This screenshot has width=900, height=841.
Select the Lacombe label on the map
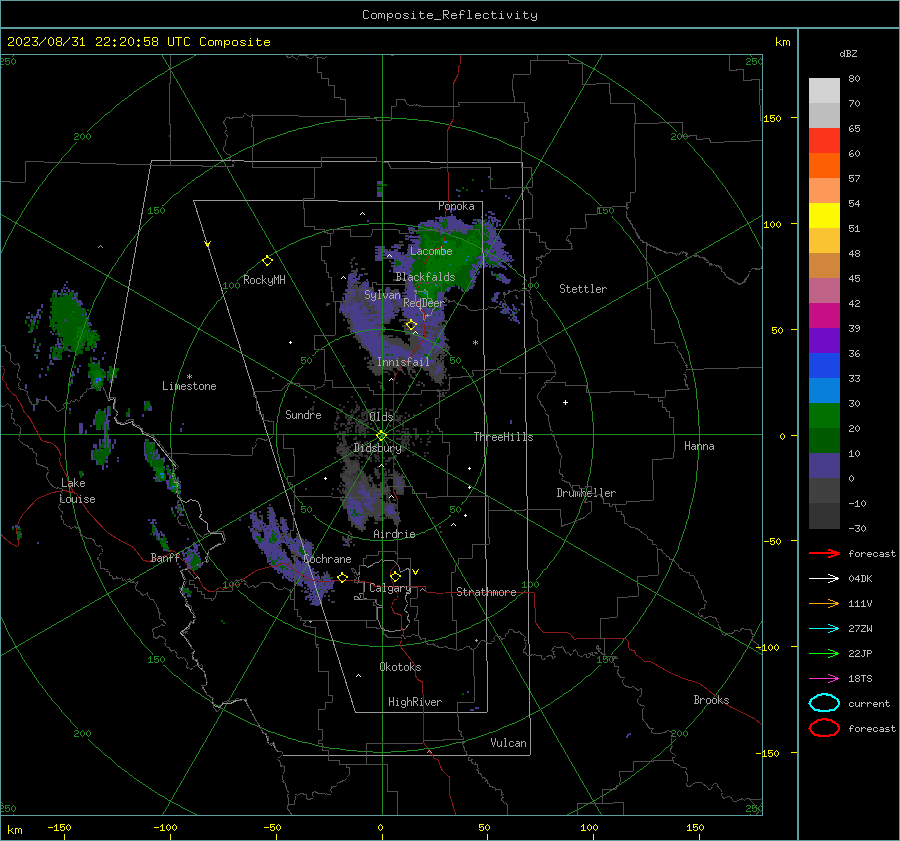(x=431, y=251)
